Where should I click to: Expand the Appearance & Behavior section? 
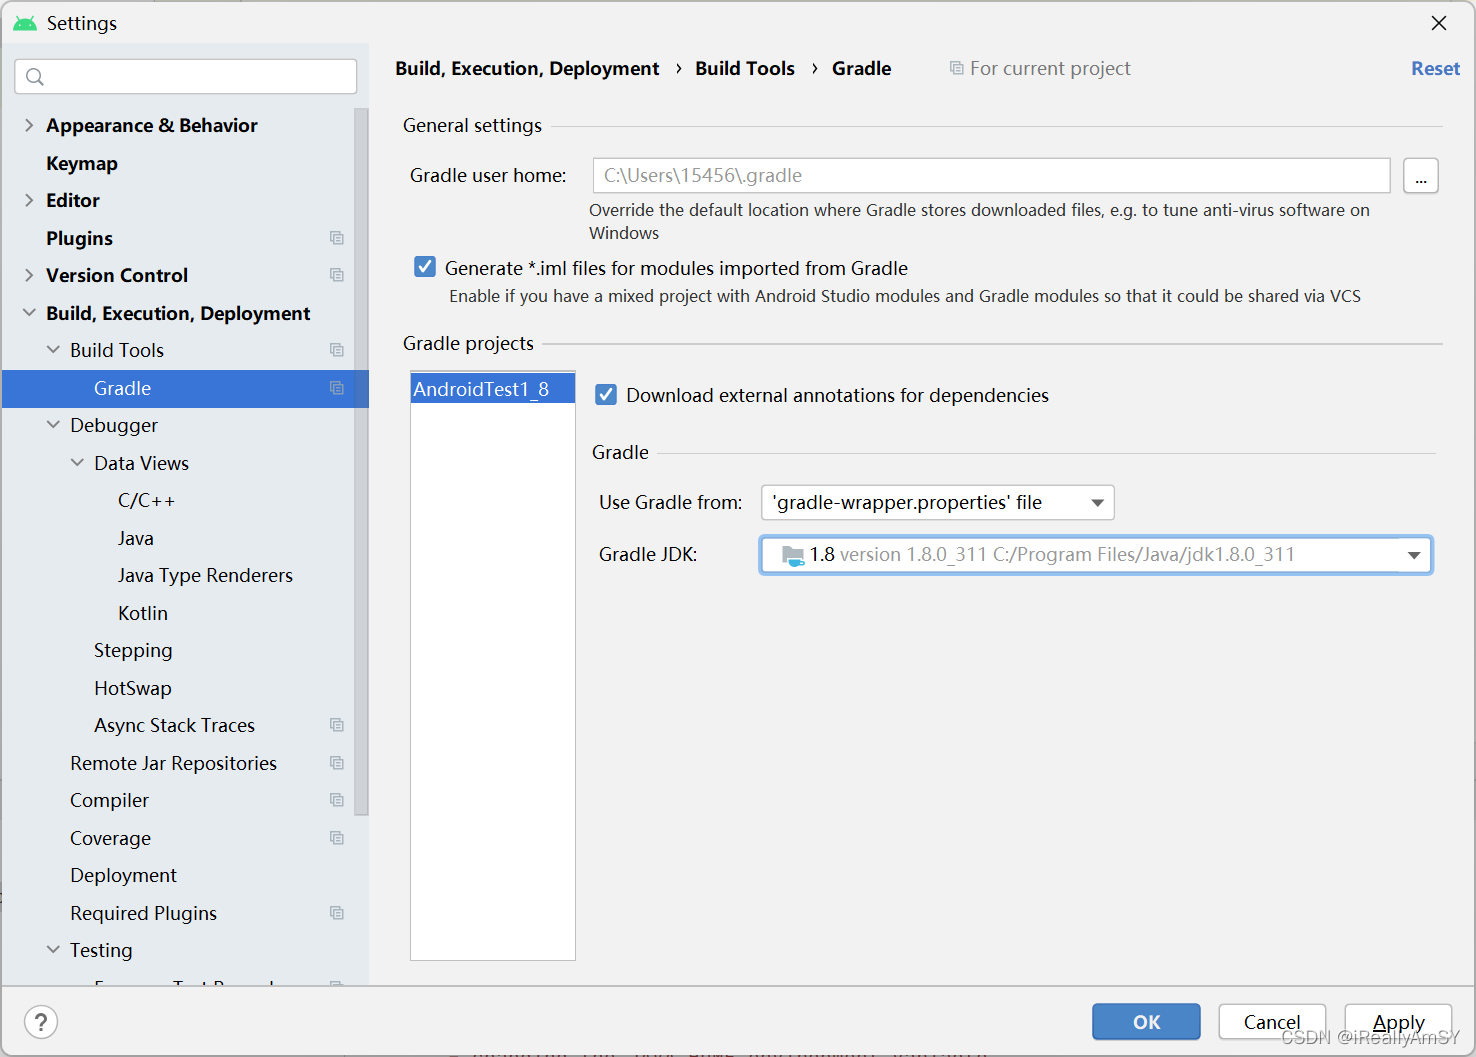click(29, 125)
